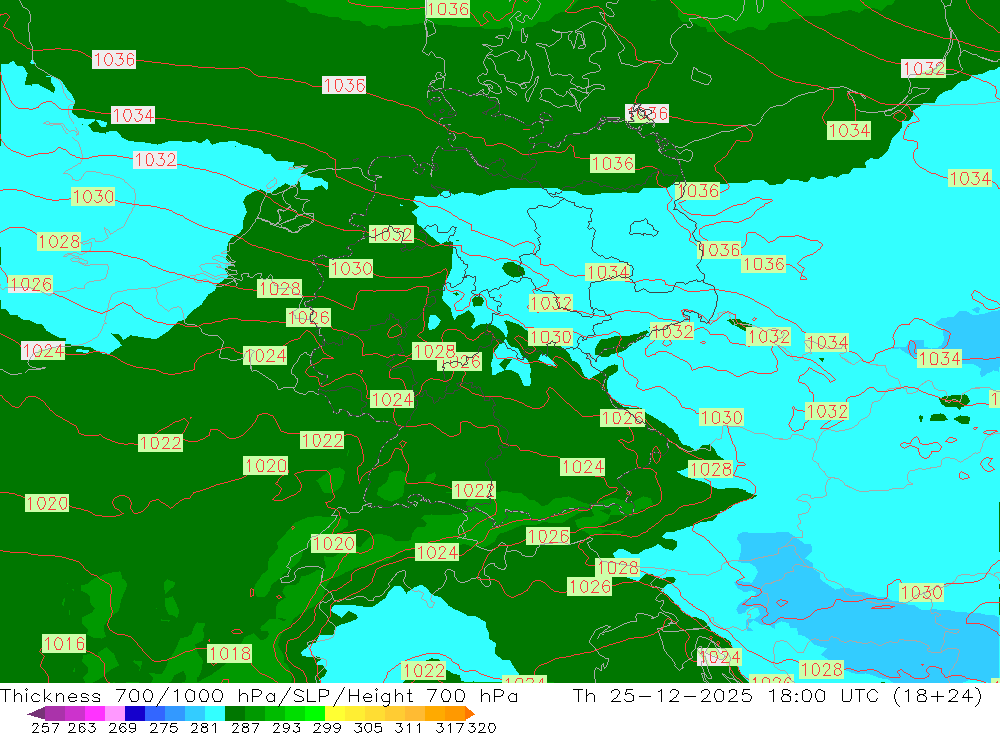This screenshot has width=1000, height=733.
Task: Click the legend value 275
Action: coord(164,727)
